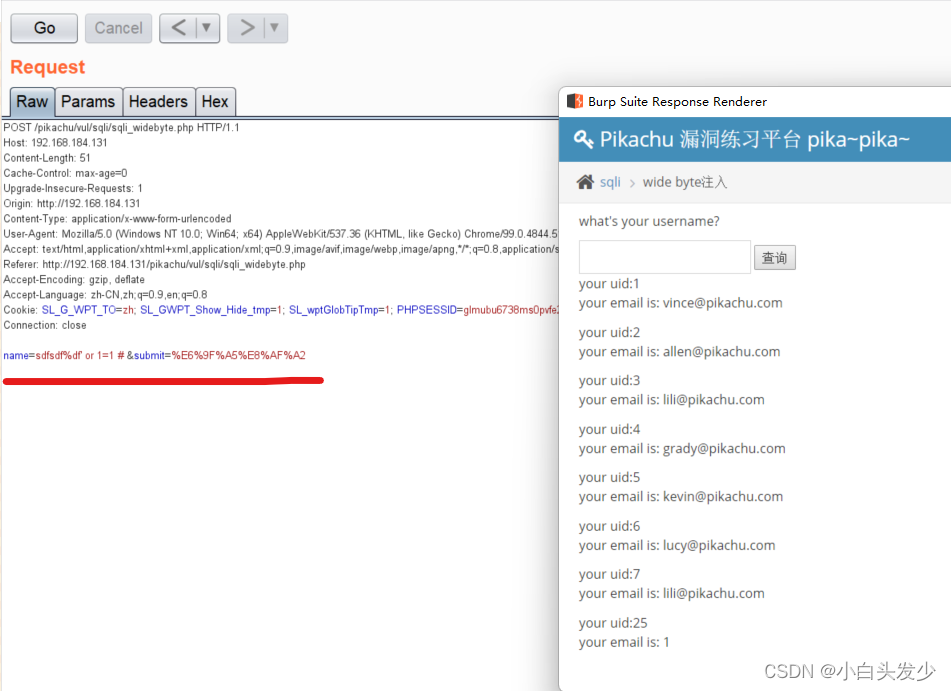Screen dimensions: 951x691
Task: Click the Cache-Control: max-age=0 line
Action: click(66, 173)
